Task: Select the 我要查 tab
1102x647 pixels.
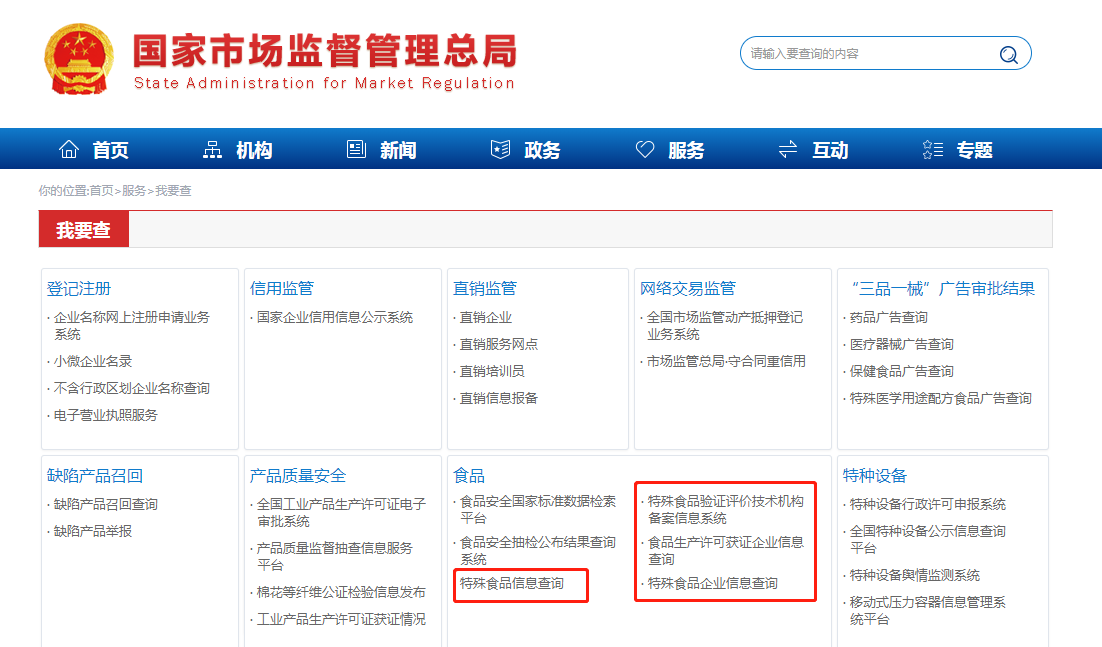Action: 83,230
